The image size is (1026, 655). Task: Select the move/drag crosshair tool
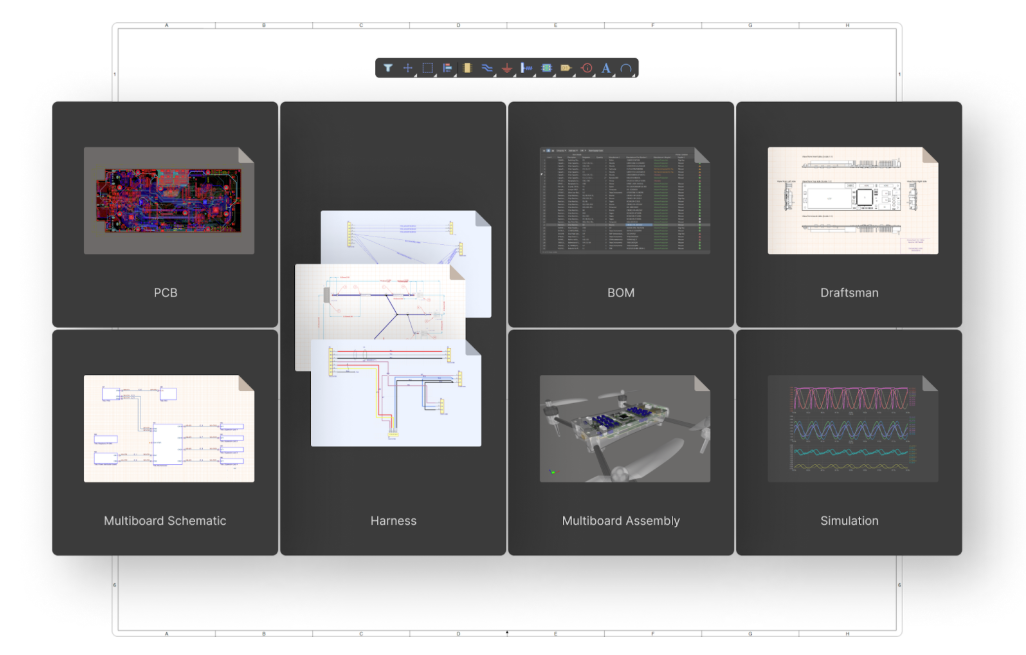point(408,68)
